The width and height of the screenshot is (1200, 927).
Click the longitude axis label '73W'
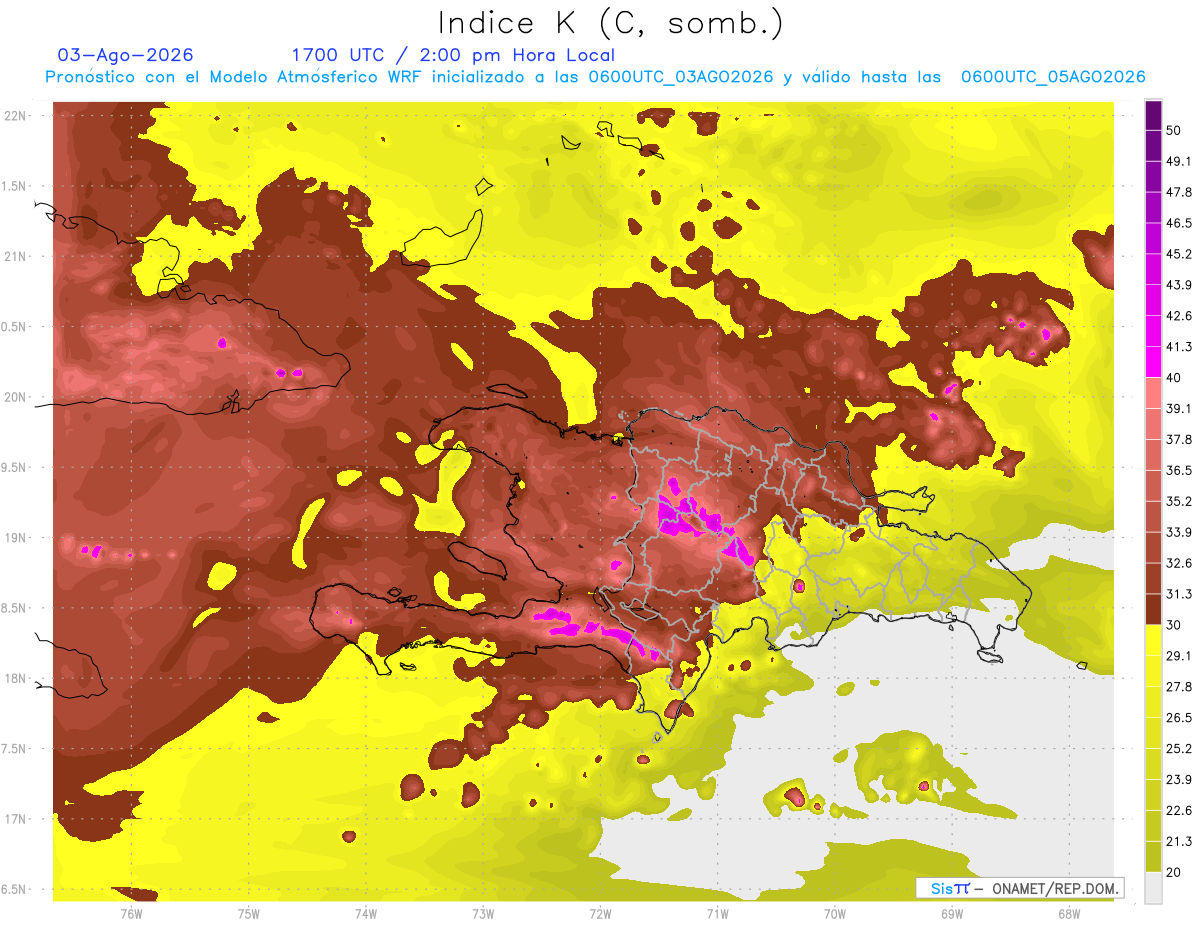(483, 913)
